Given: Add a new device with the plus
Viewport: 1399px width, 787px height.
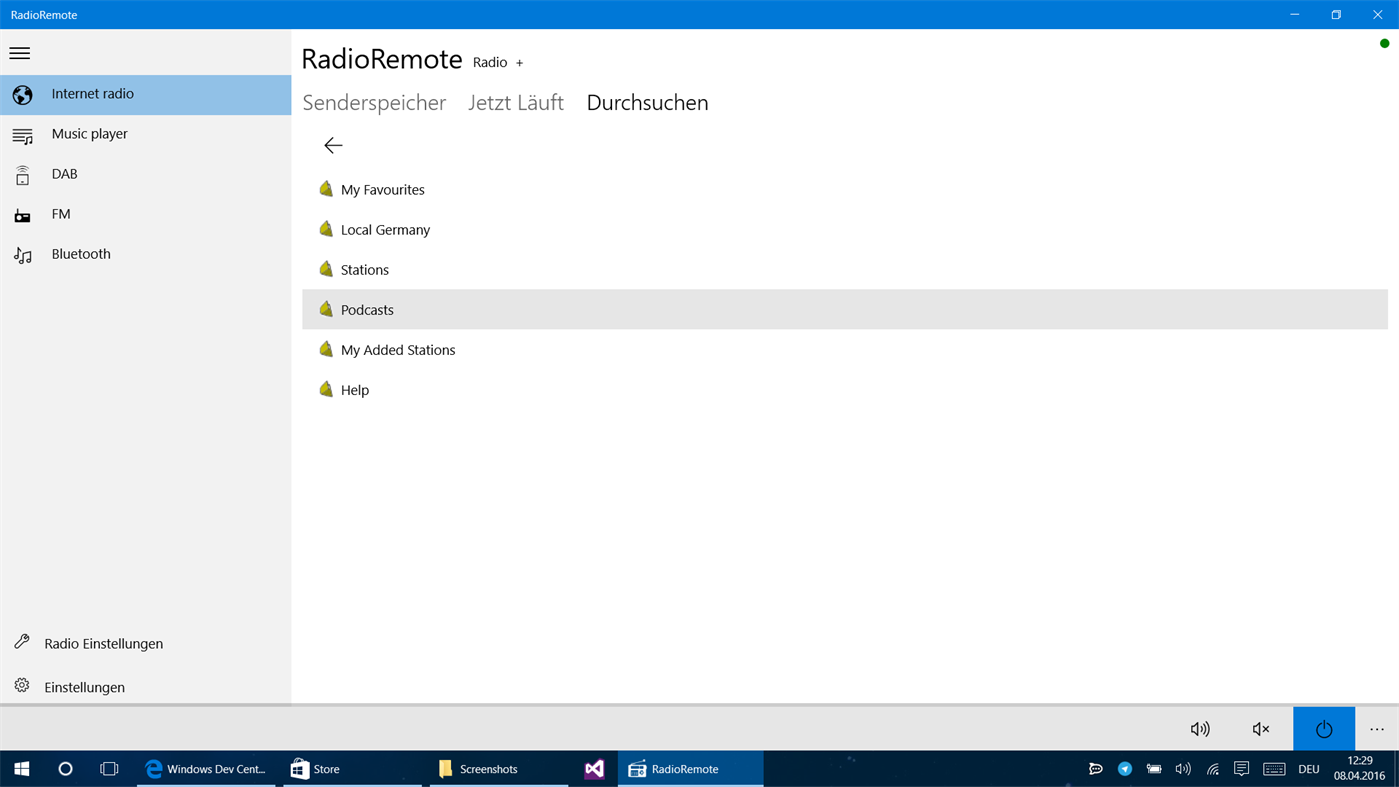Looking at the screenshot, I should click(519, 62).
